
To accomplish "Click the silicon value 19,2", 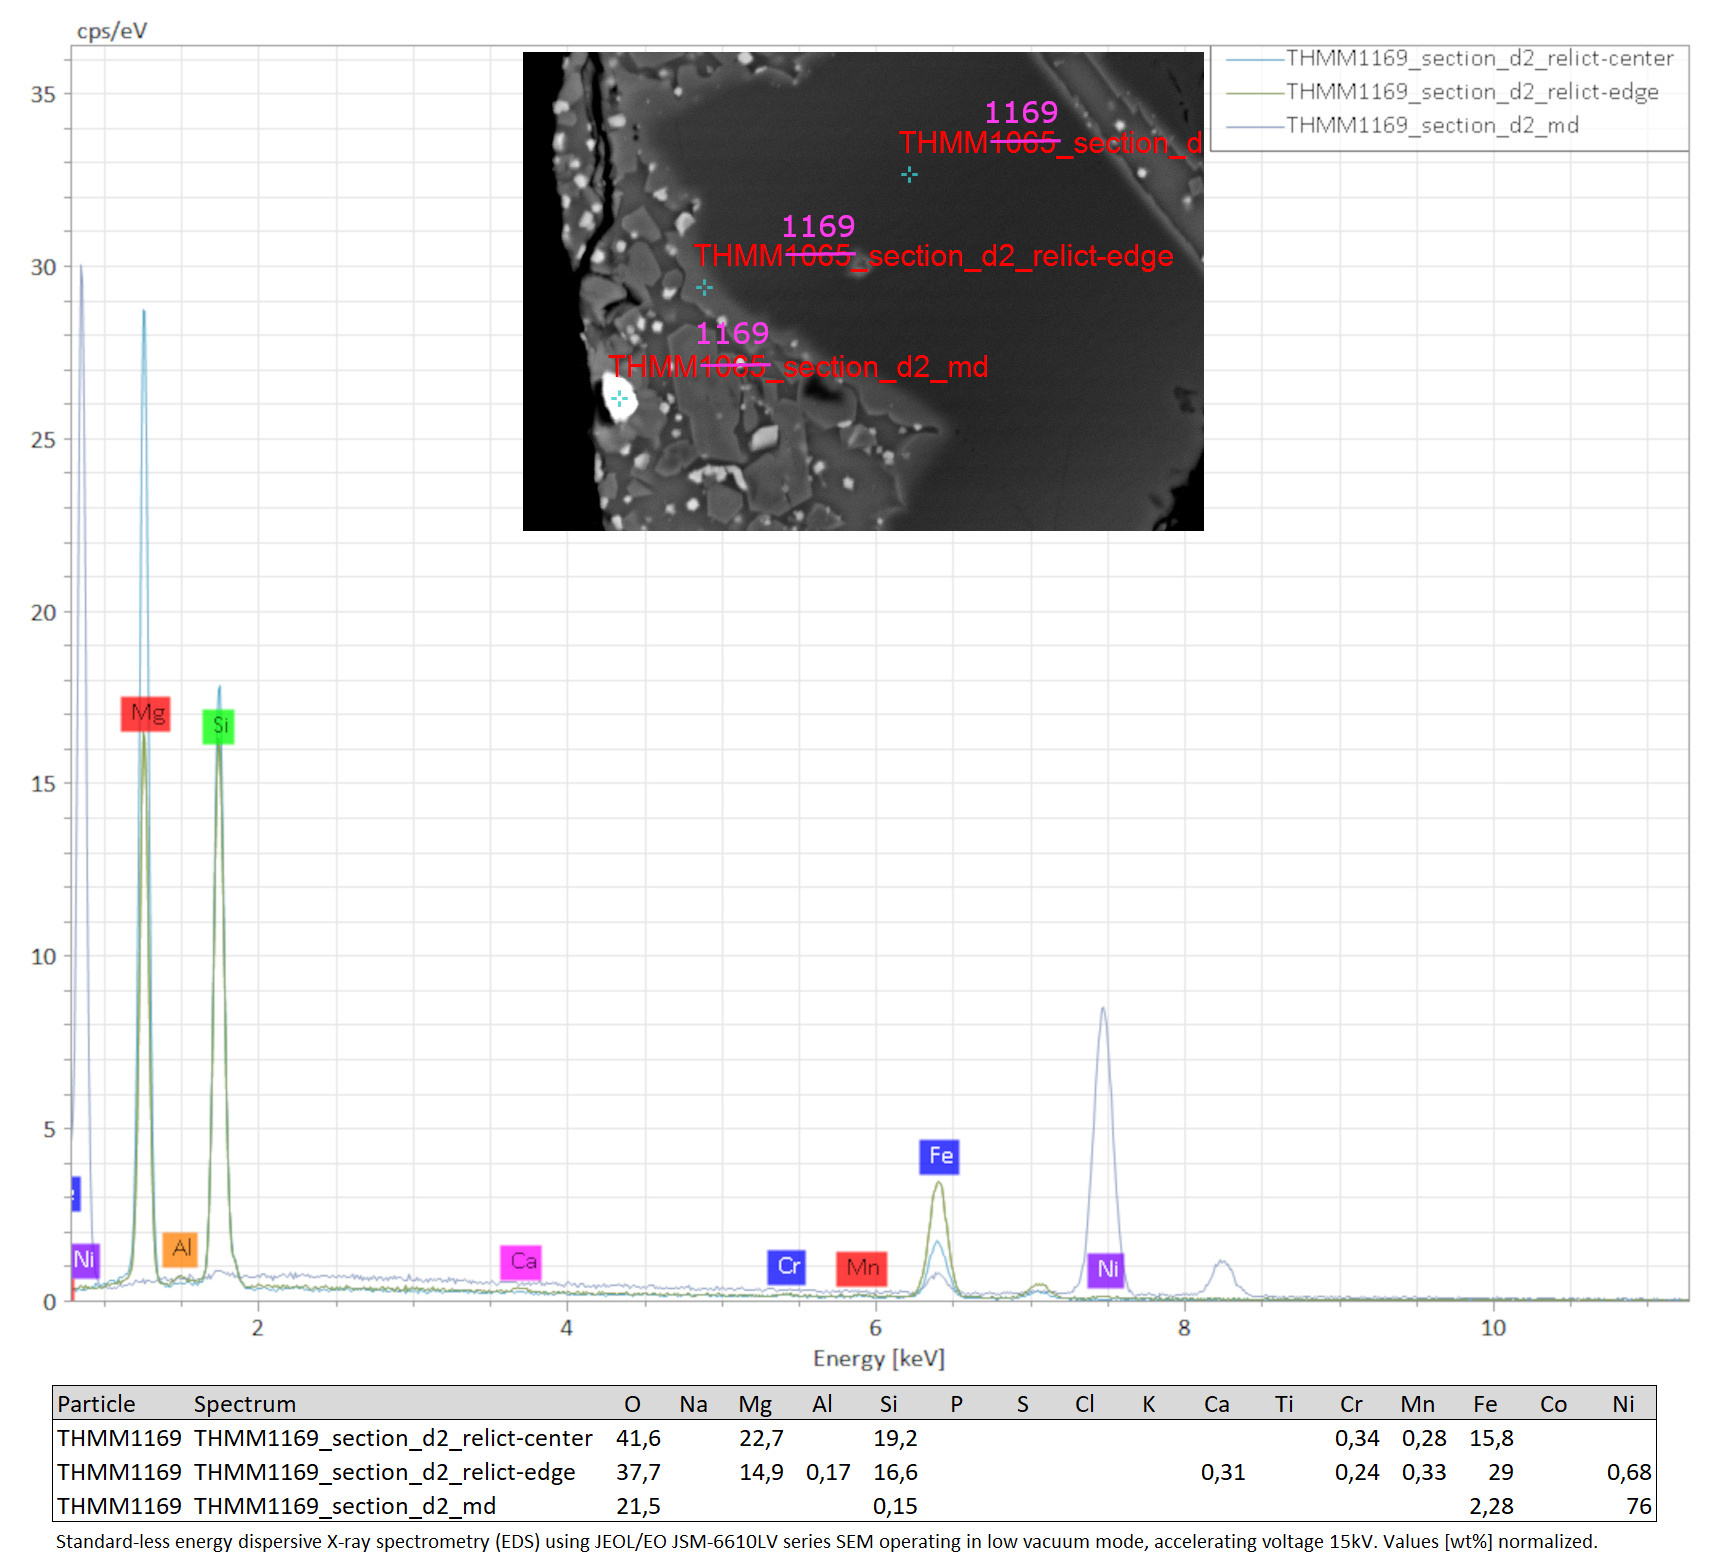I will [895, 1438].
